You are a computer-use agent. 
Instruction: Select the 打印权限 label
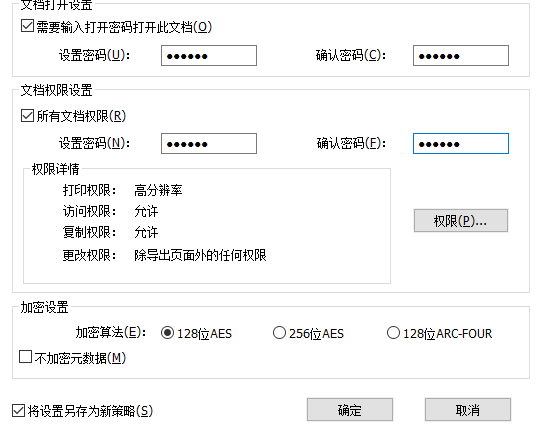coord(89,190)
